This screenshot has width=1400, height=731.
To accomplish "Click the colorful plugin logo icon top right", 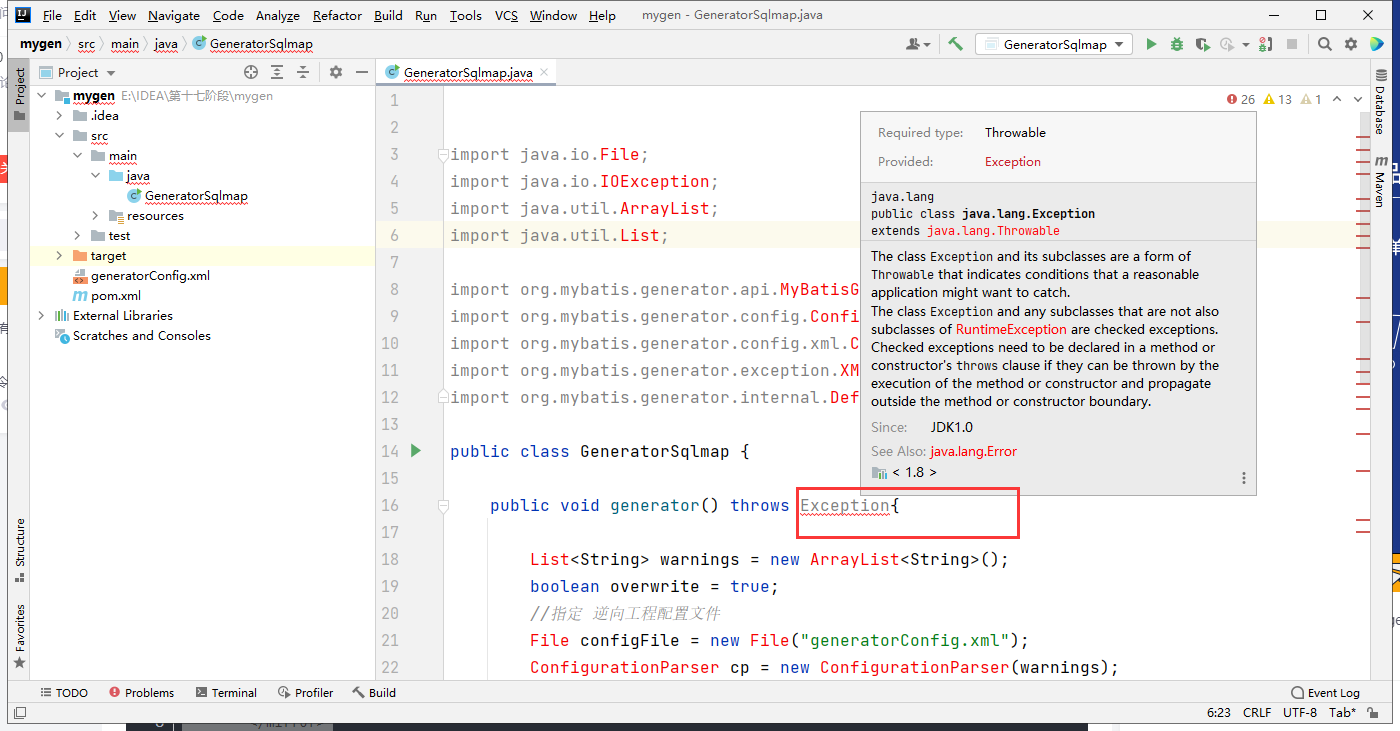I will coord(1377,44).
